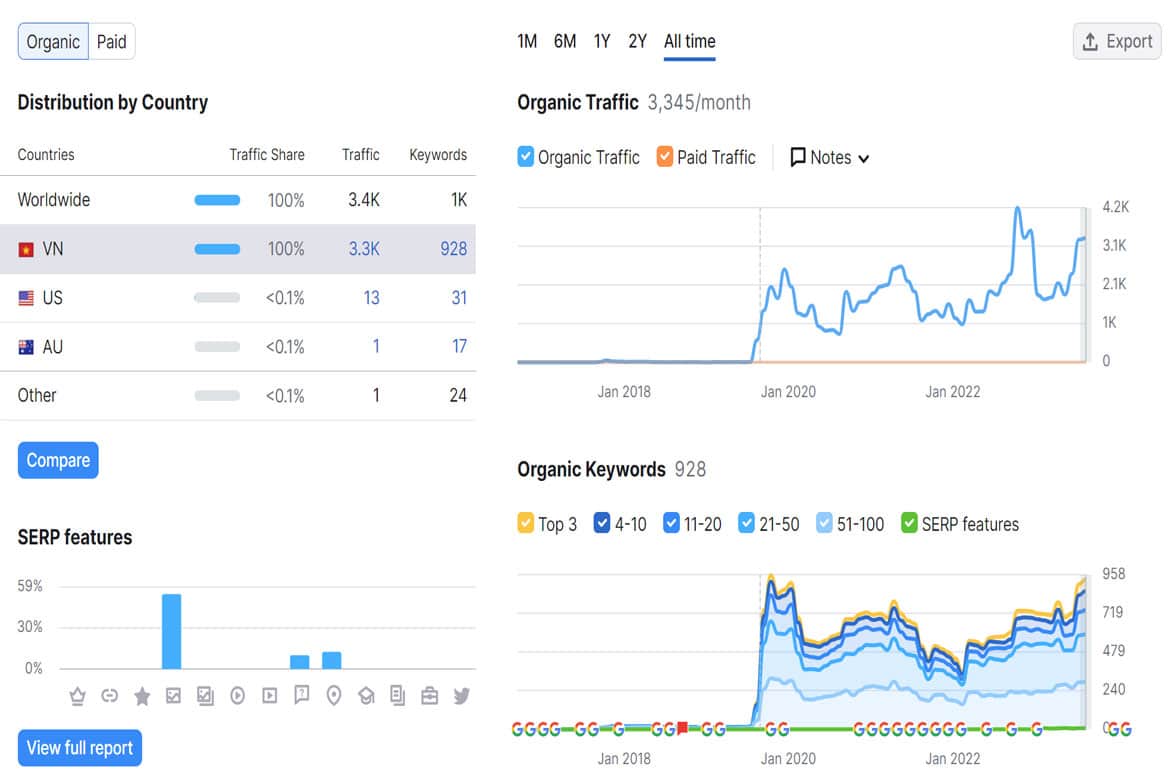Toggle the 51-100 positions checkbox
1170x780 pixels.
[824, 523]
